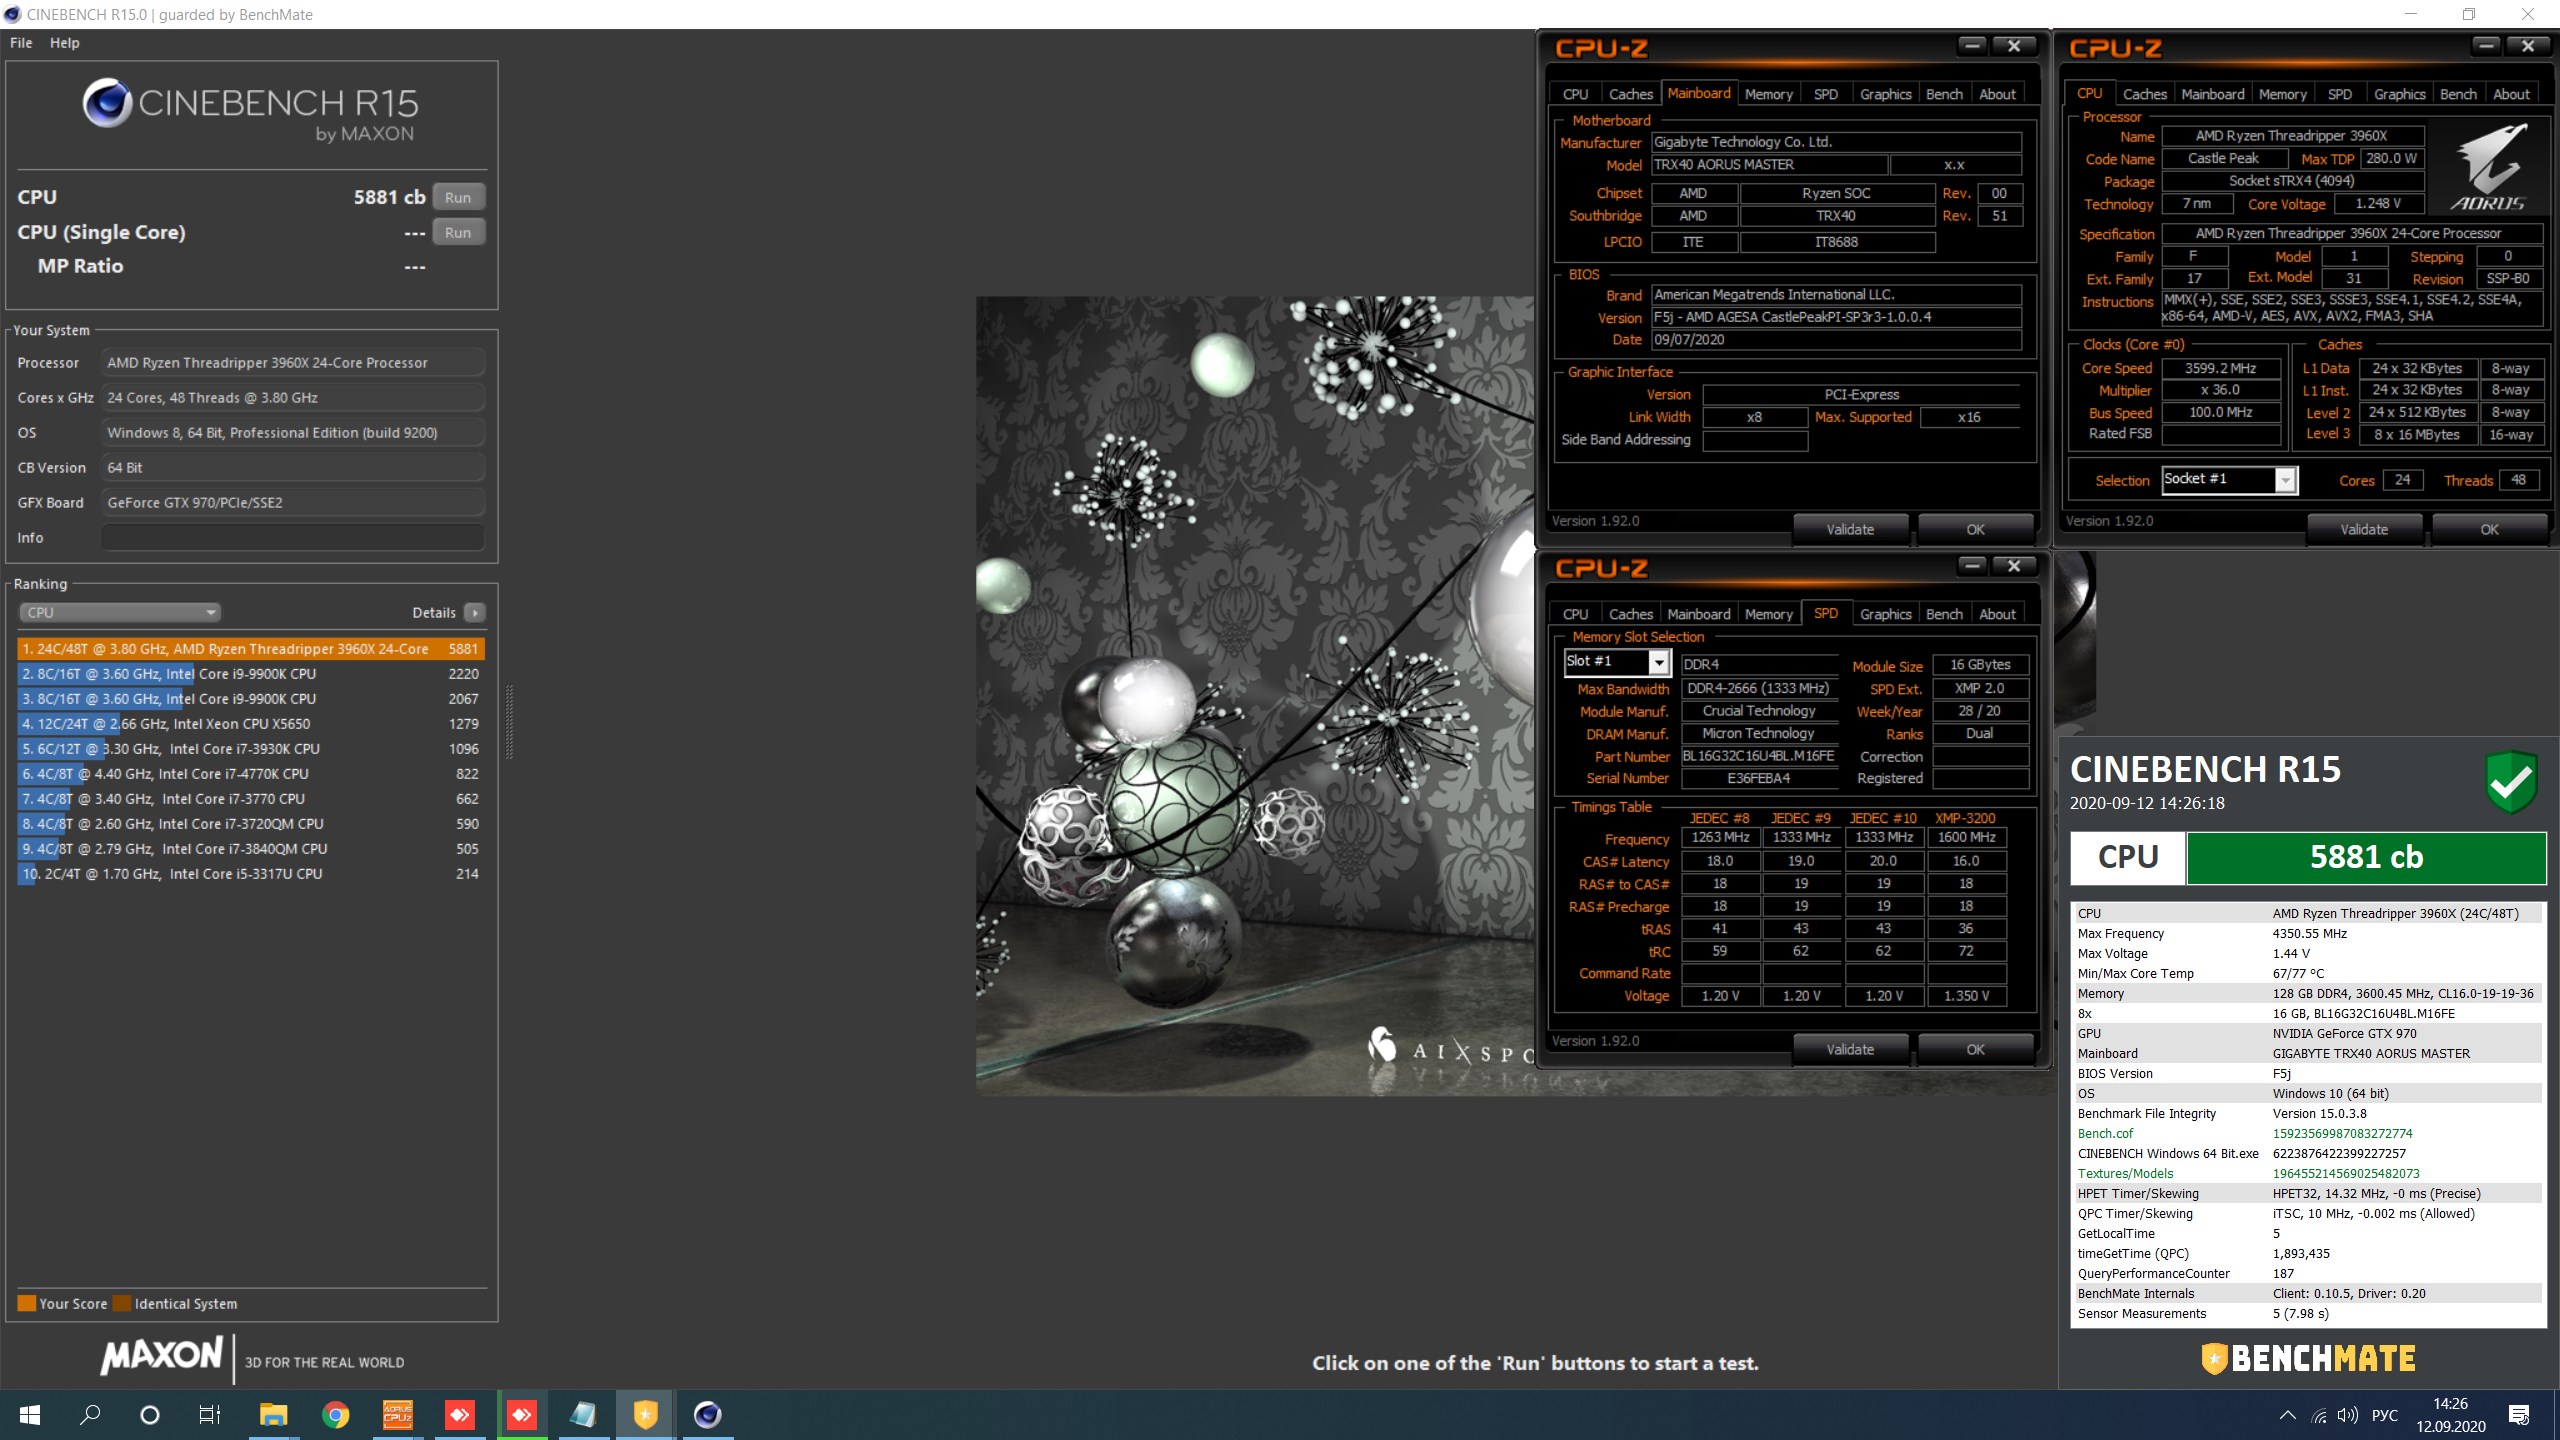
Task: Open second highlighted AnyDesk taskbar icon
Action: pos(522,1415)
